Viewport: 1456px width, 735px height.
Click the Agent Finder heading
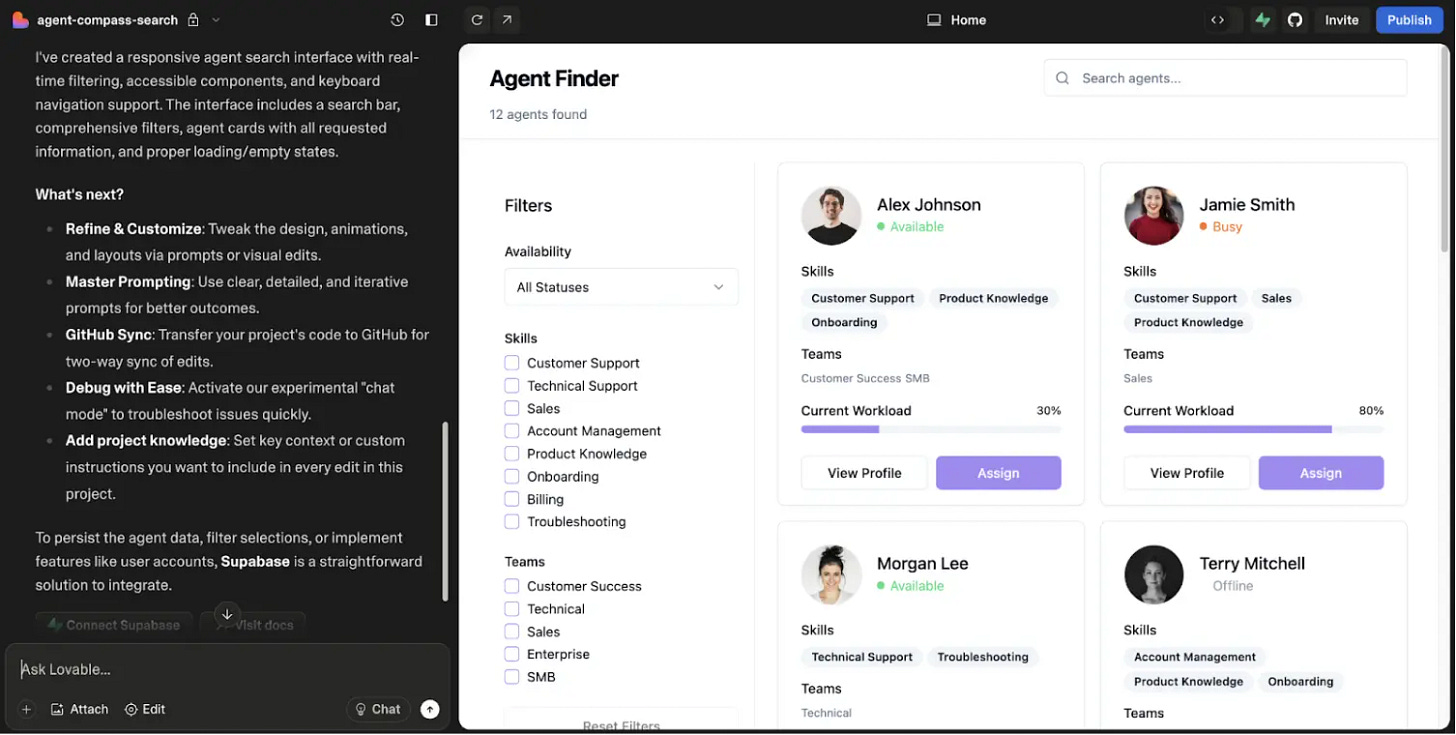pyautogui.click(x=554, y=78)
